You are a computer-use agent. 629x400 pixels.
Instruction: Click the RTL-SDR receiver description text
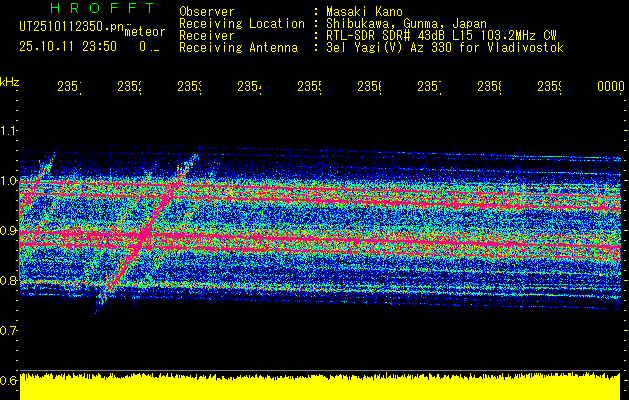[441, 36]
